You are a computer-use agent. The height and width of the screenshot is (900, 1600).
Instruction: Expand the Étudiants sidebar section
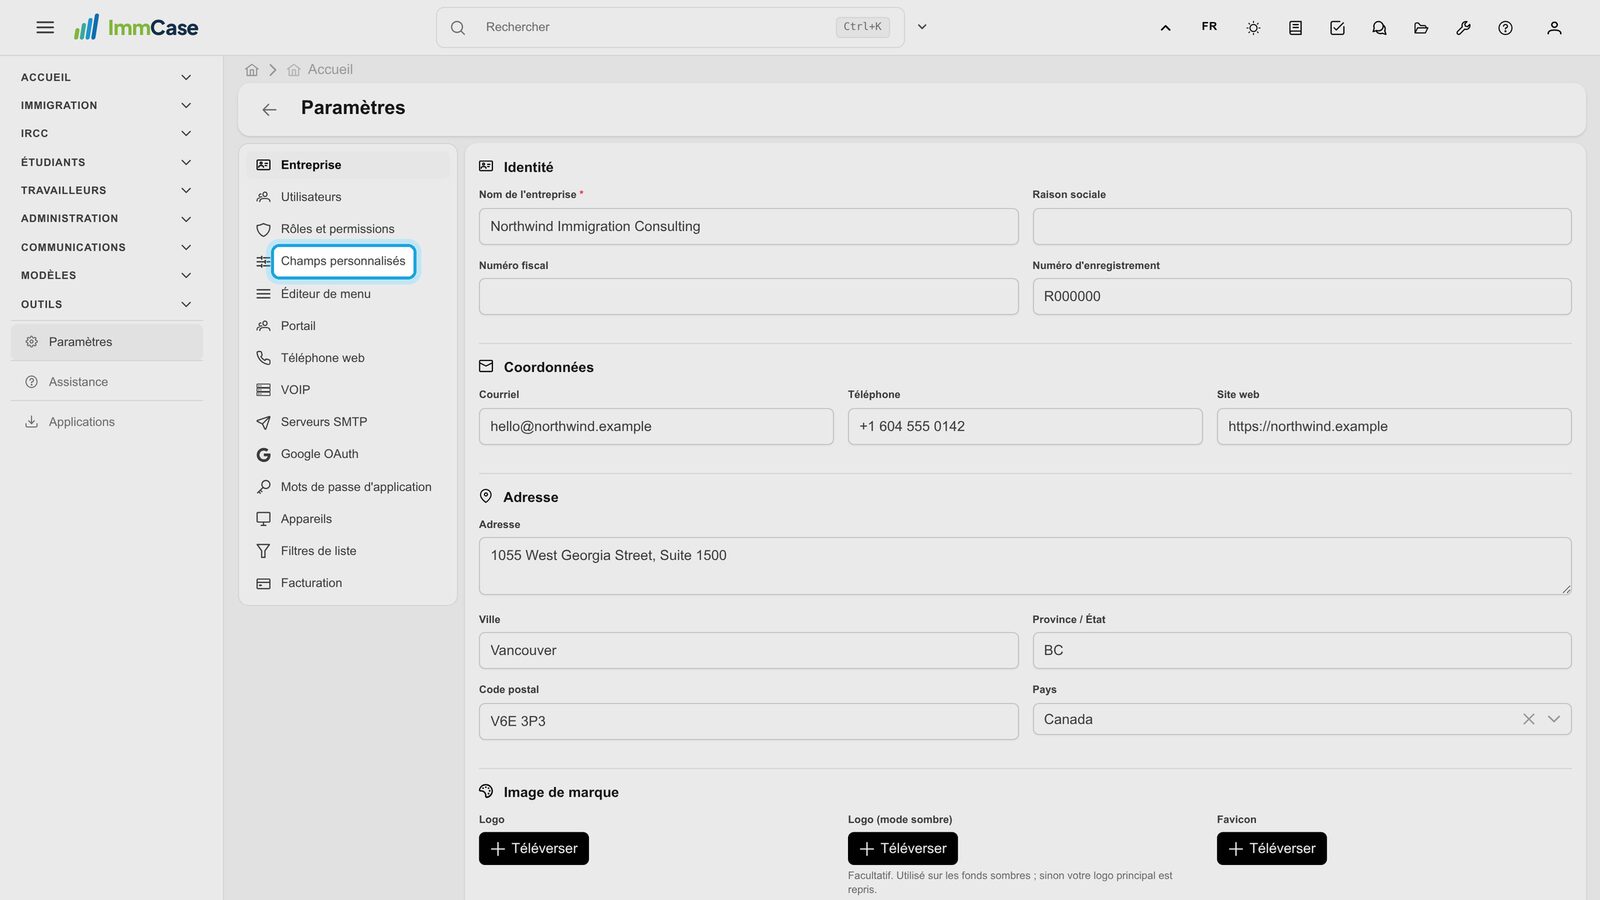tap(106, 162)
